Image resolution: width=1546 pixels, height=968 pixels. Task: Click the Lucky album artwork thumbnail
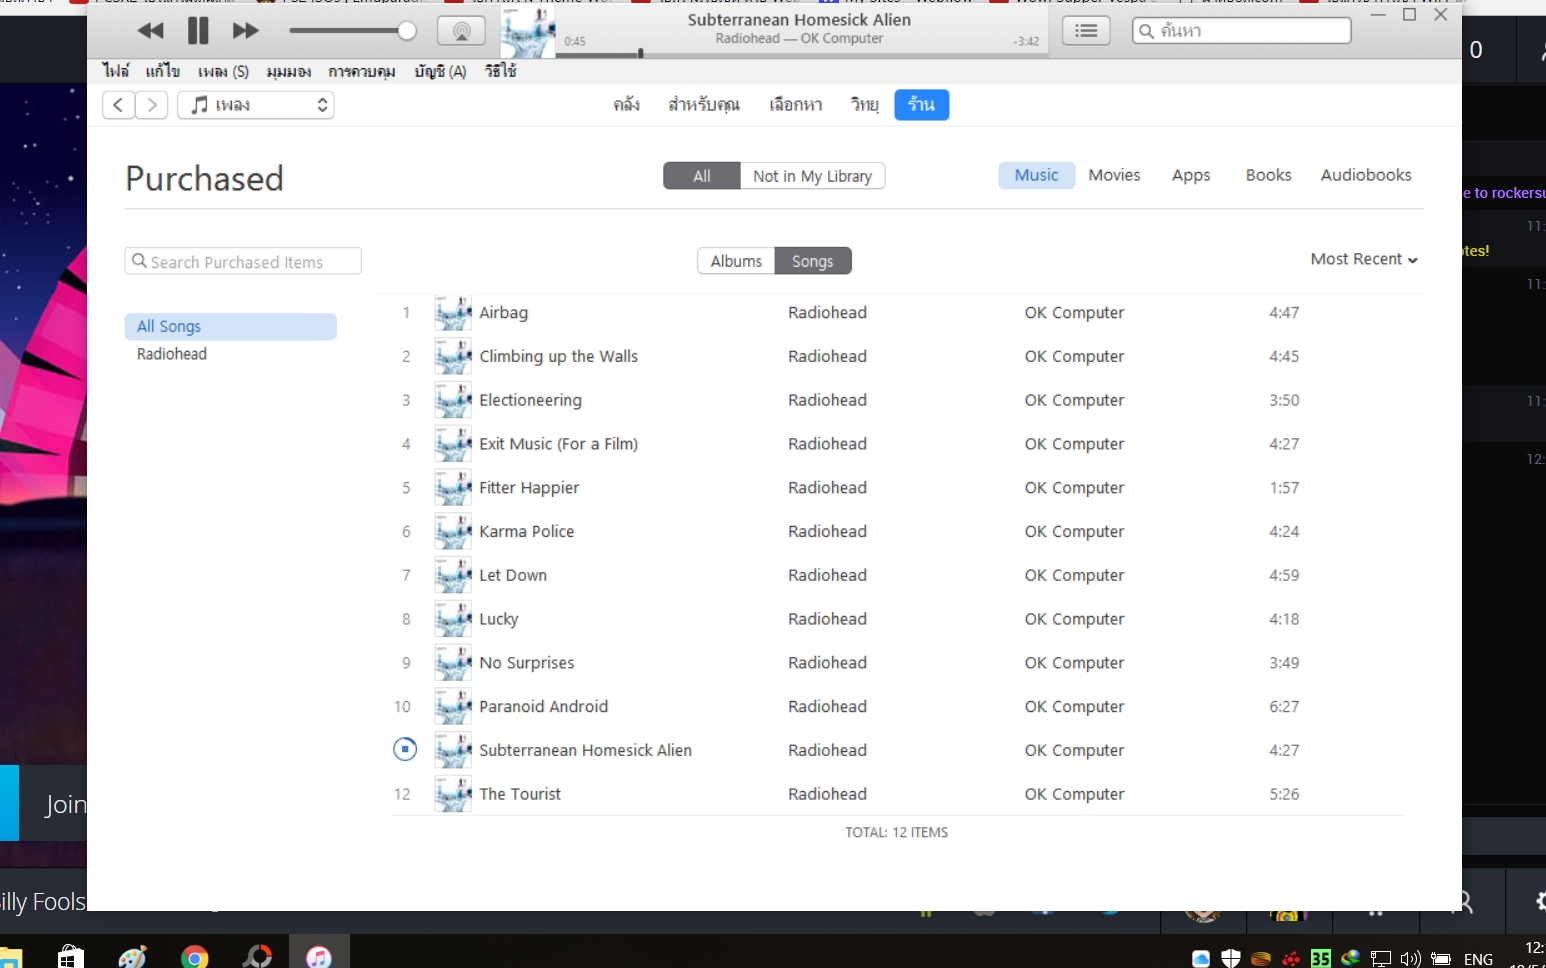click(453, 619)
